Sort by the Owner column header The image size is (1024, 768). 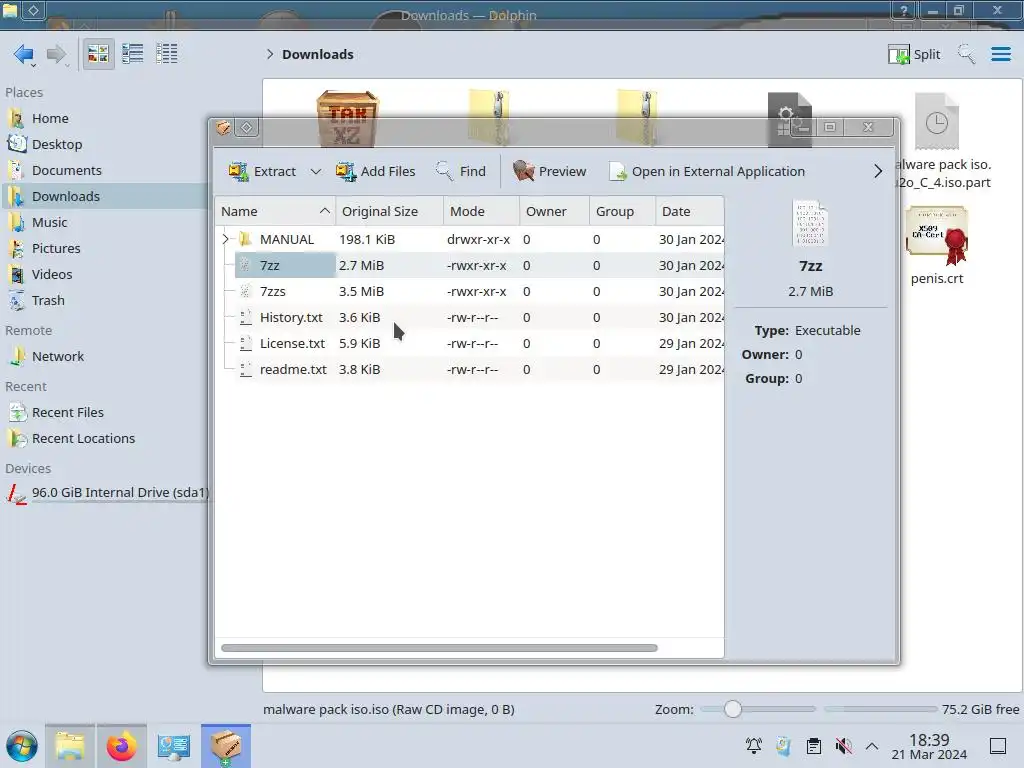554,211
